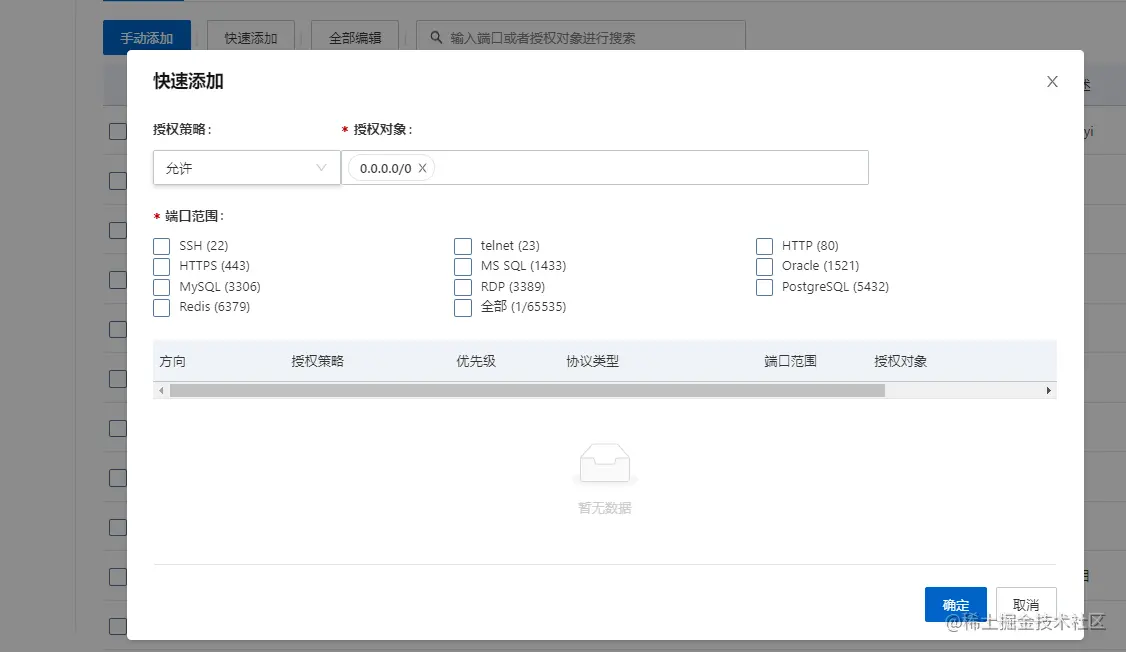The image size is (1126, 652).
Task: Check the 全部 (1/65535) port checkbox
Action: [463, 307]
